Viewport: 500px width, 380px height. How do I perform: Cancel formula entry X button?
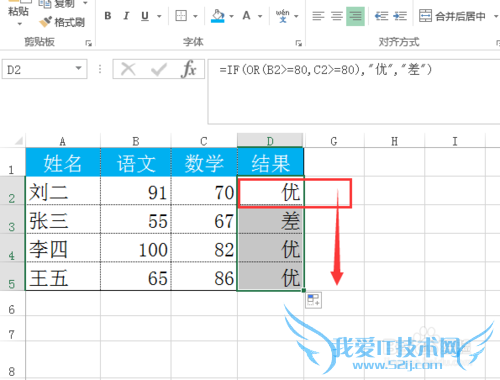pyautogui.click(x=128, y=69)
